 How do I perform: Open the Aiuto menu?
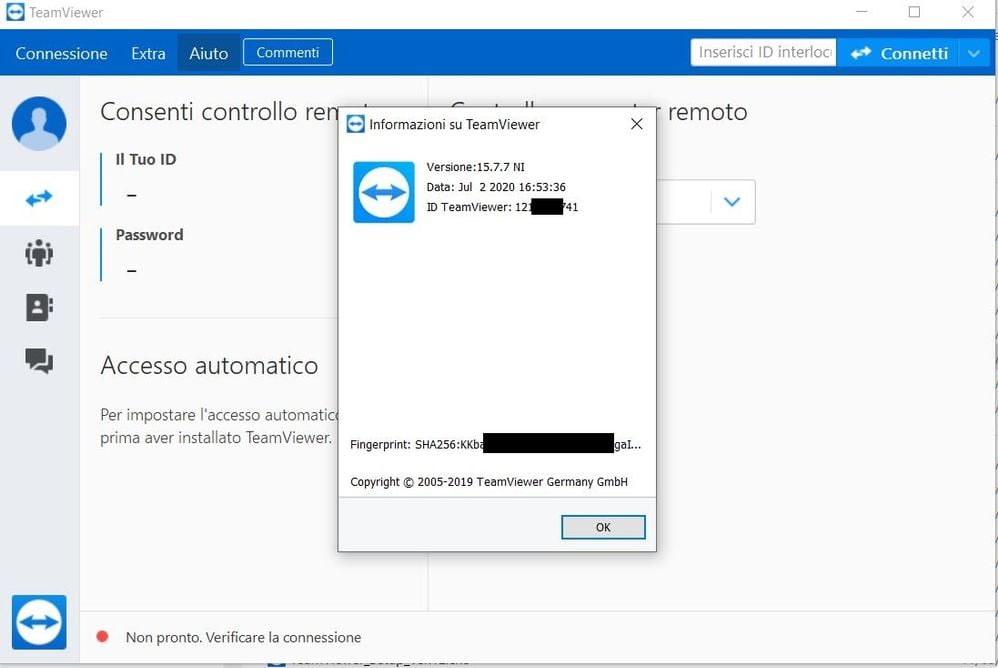(208, 53)
